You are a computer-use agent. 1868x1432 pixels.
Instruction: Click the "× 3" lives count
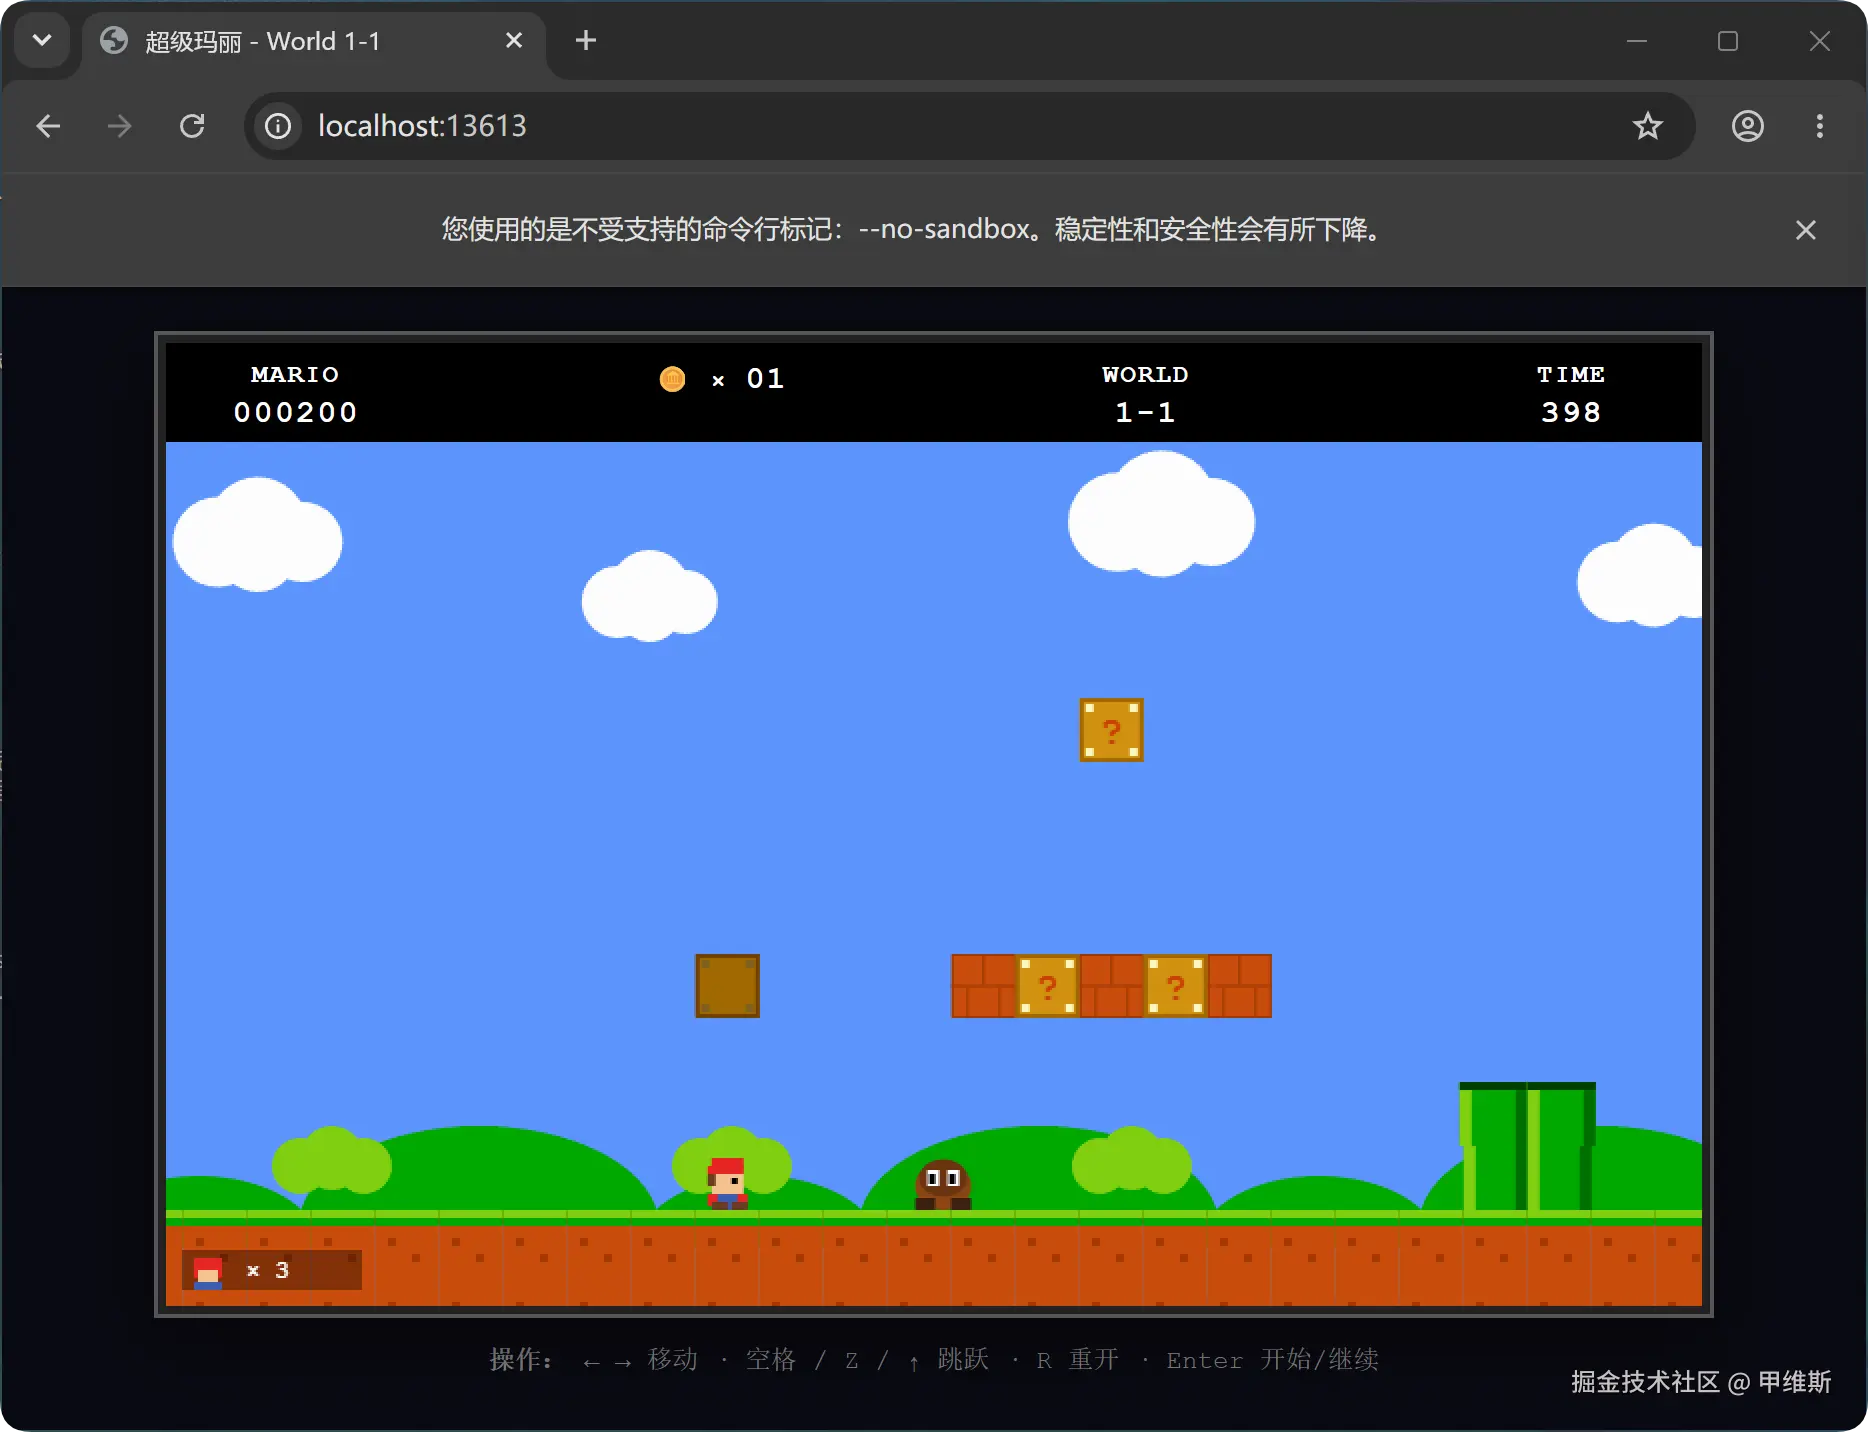coord(268,1271)
